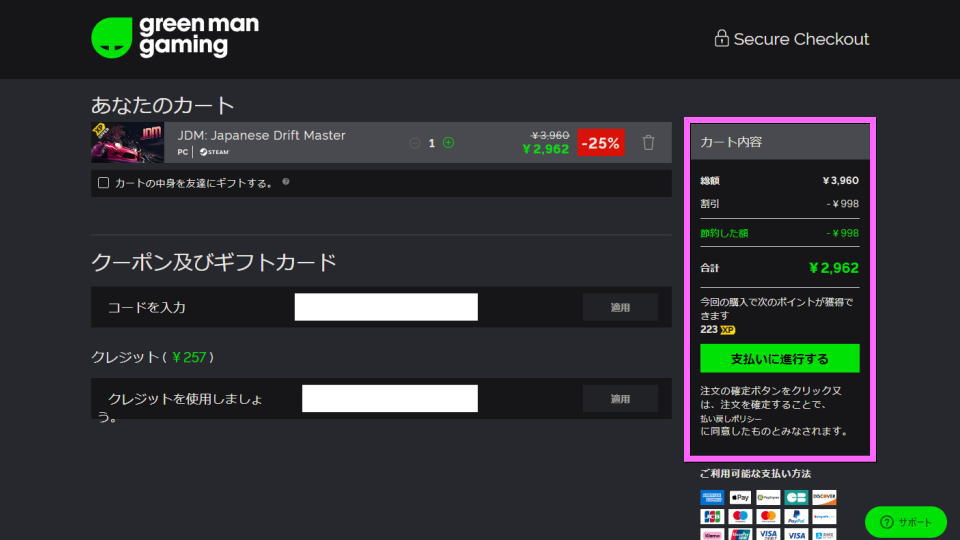Click the Steam platform icon
This screenshot has width=960, height=540.
[214, 152]
